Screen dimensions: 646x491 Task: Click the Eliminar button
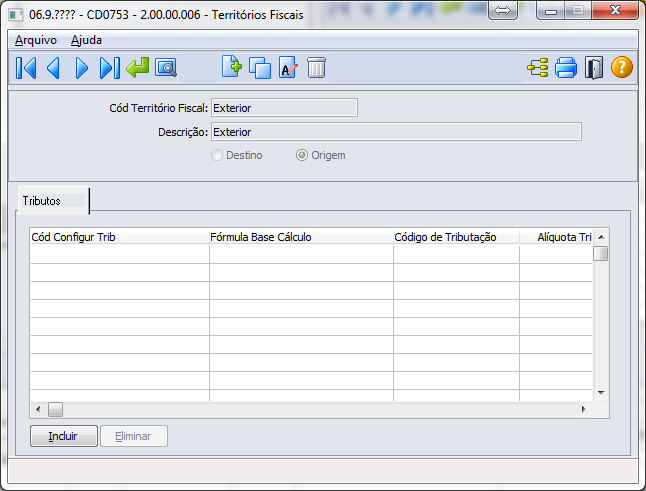(133, 436)
